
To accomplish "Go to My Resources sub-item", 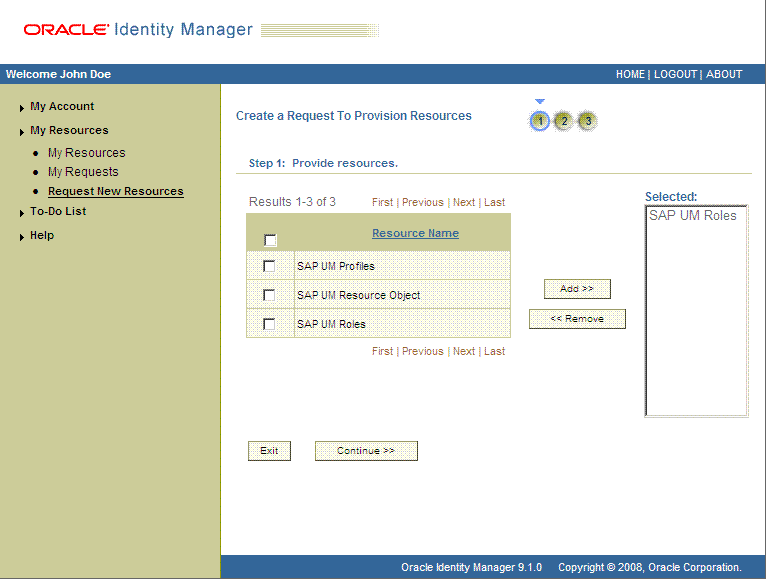I will (86, 153).
